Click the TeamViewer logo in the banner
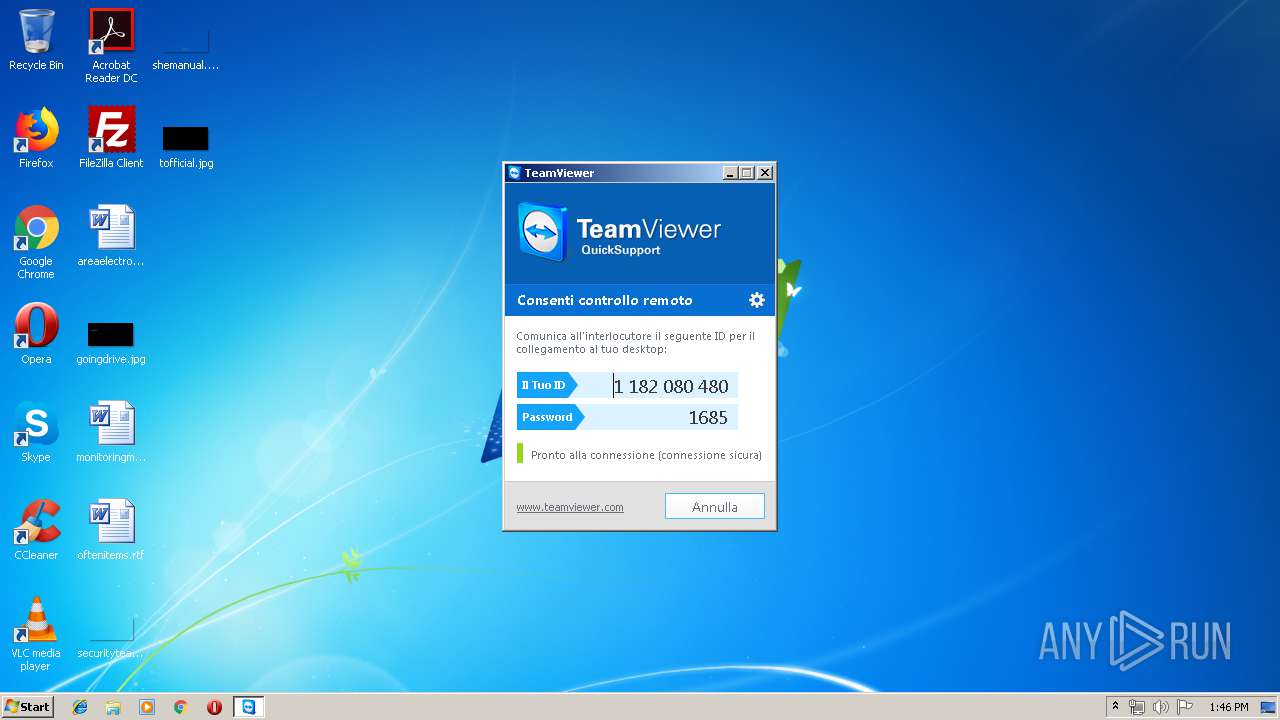 (x=543, y=233)
